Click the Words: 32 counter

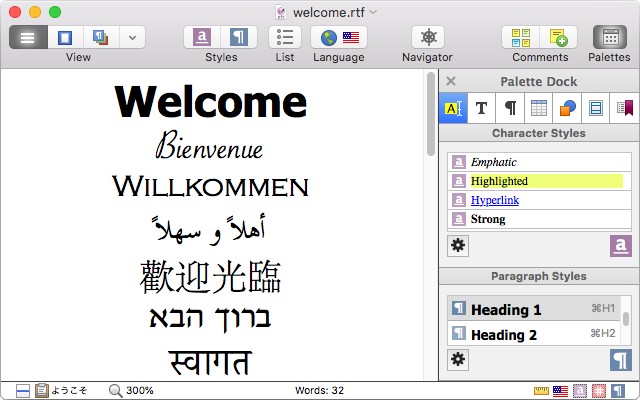click(320, 391)
